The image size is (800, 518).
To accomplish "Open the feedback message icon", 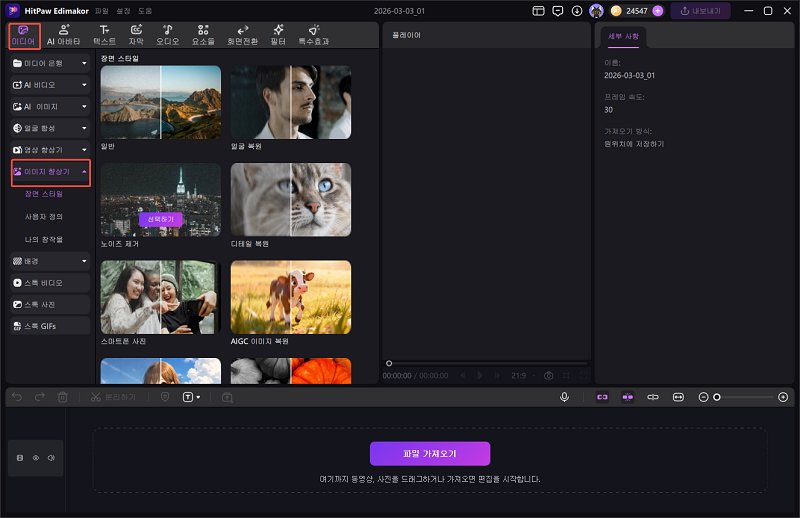I will 558,11.
